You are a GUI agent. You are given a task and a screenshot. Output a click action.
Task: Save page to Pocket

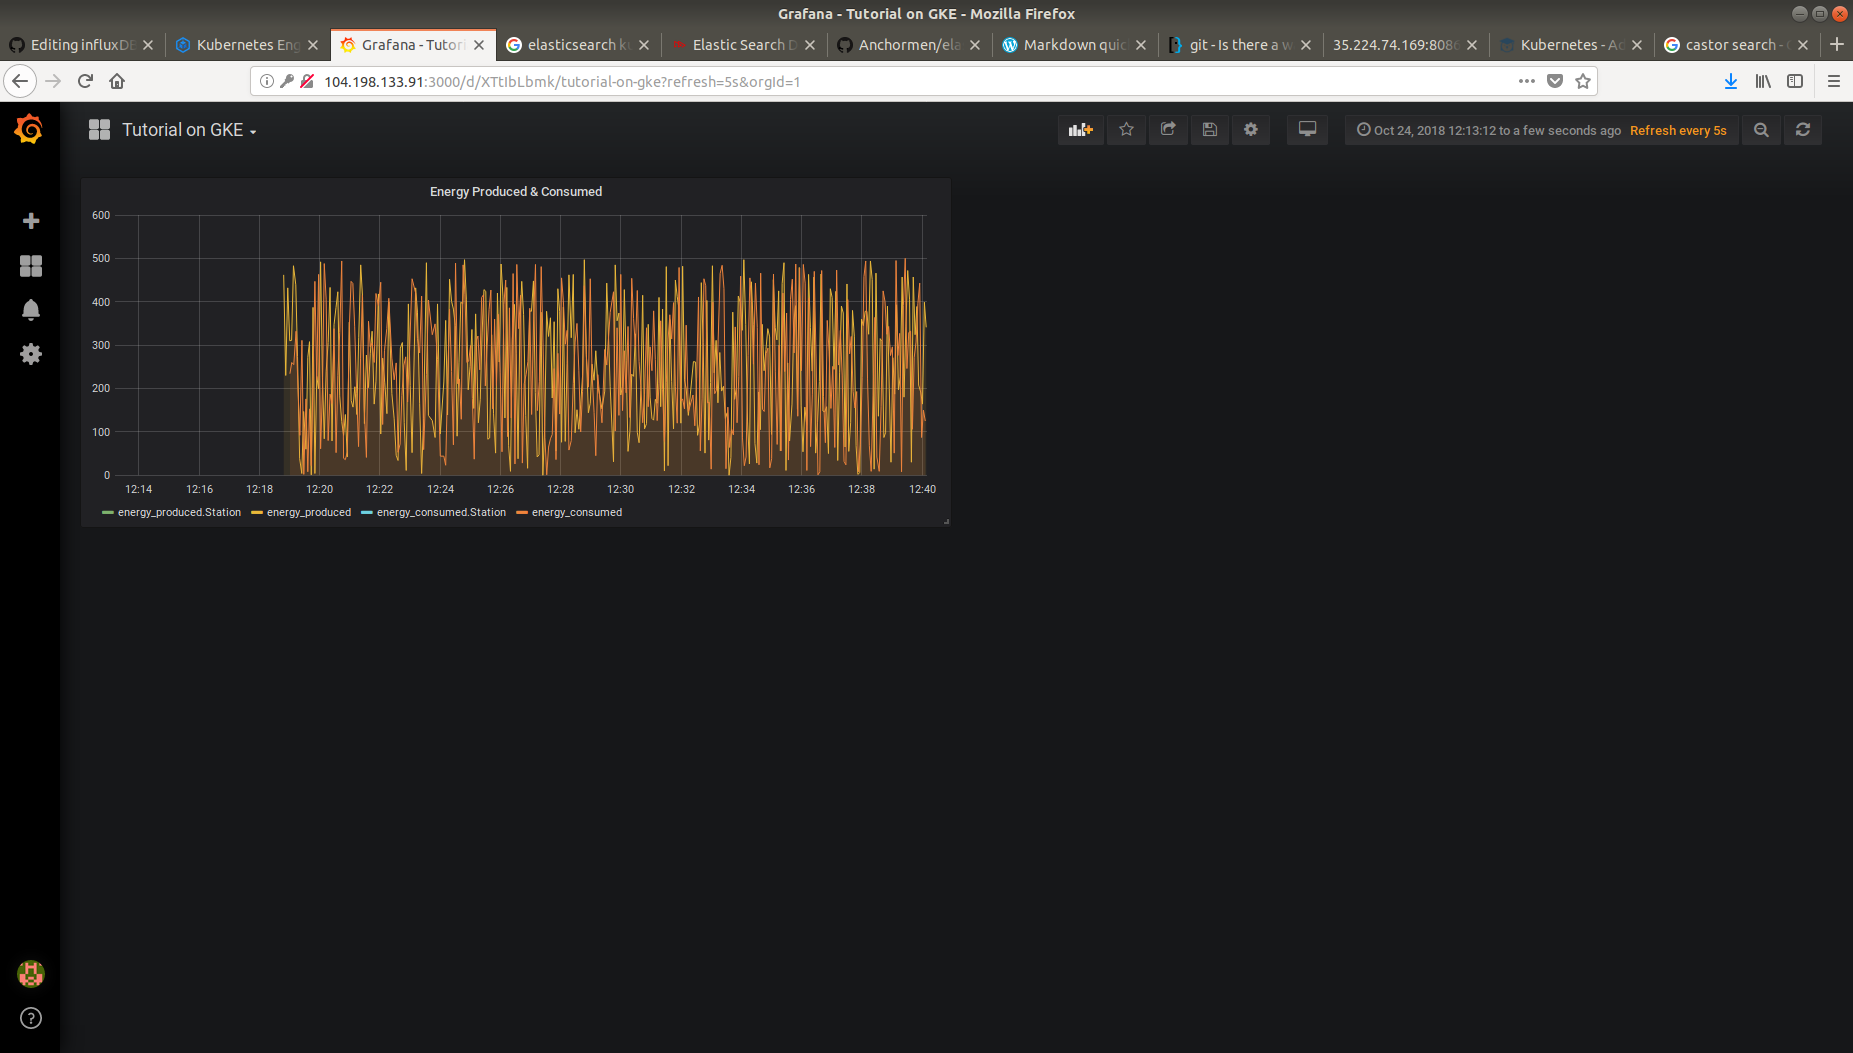click(1554, 81)
